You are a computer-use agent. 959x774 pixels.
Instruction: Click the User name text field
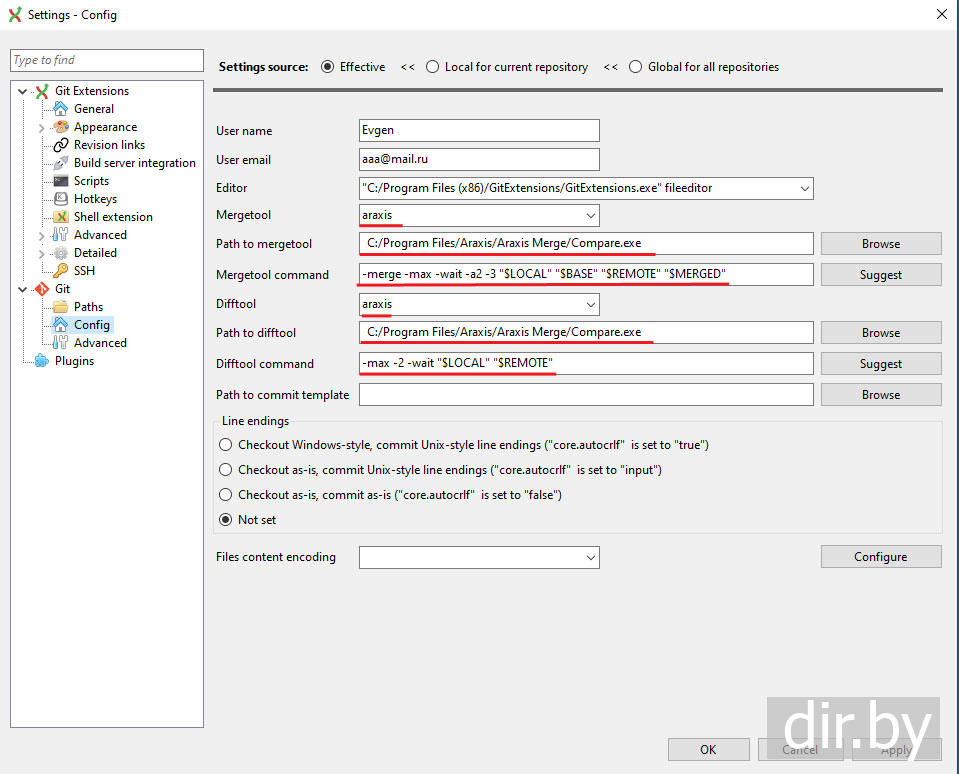(479, 131)
